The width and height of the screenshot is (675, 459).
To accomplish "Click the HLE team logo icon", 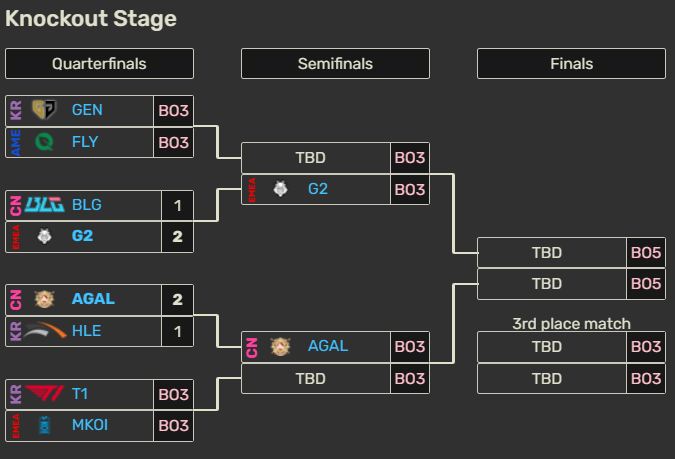I will coord(45,331).
